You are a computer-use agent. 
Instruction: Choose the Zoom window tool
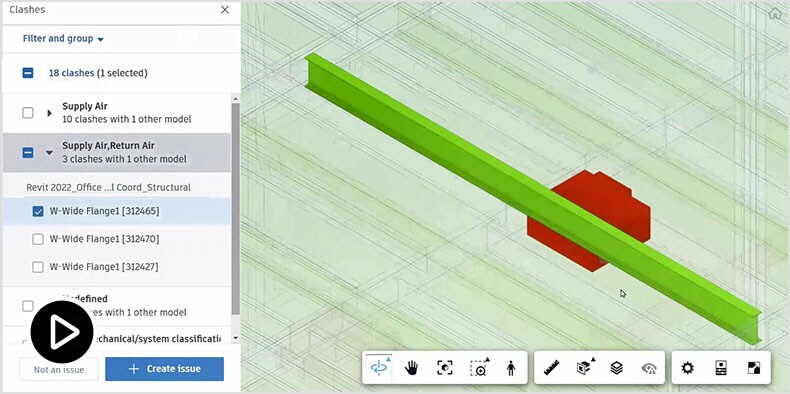click(x=478, y=368)
